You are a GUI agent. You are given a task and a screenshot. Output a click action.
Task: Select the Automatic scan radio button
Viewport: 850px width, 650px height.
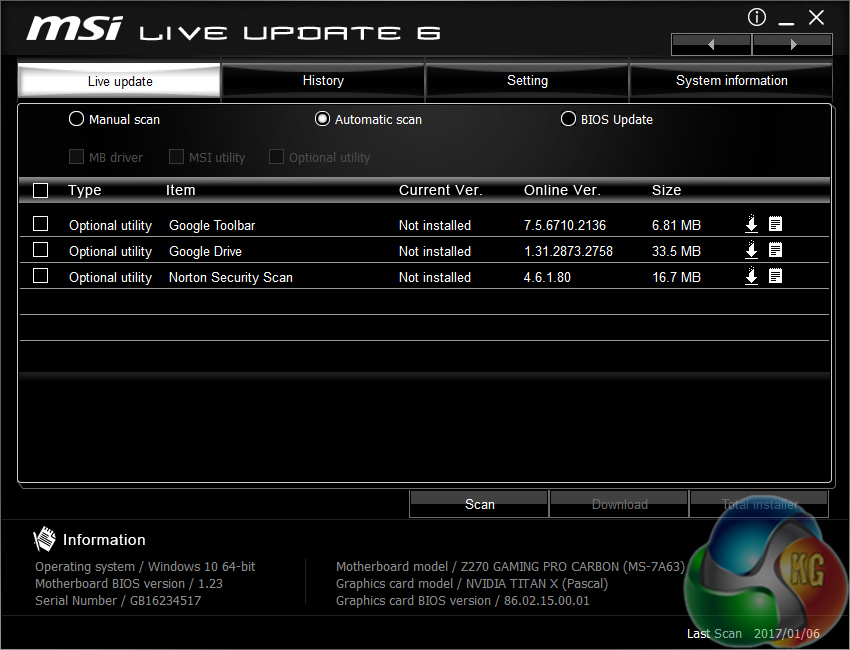[x=323, y=119]
